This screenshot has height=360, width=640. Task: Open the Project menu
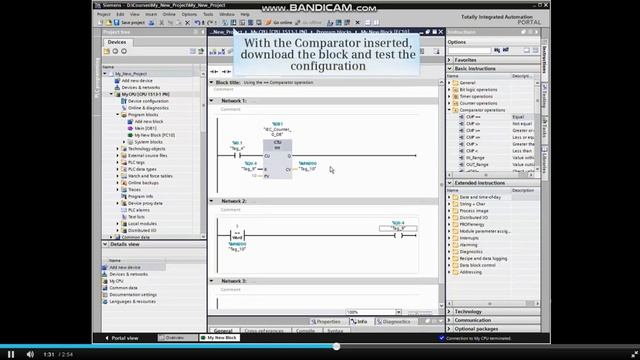(x=104, y=14)
